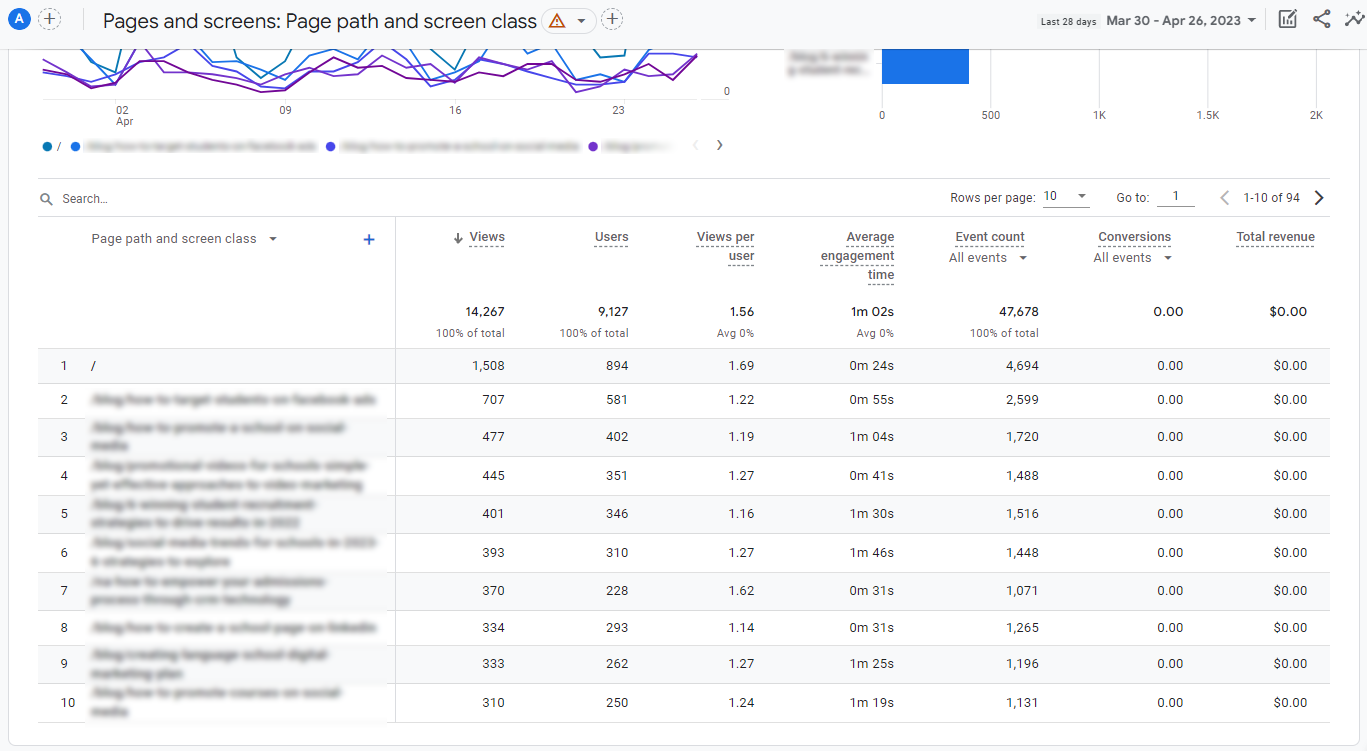The image size is (1367, 751).
Task: Click the share this report icon
Action: click(1322, 20)
